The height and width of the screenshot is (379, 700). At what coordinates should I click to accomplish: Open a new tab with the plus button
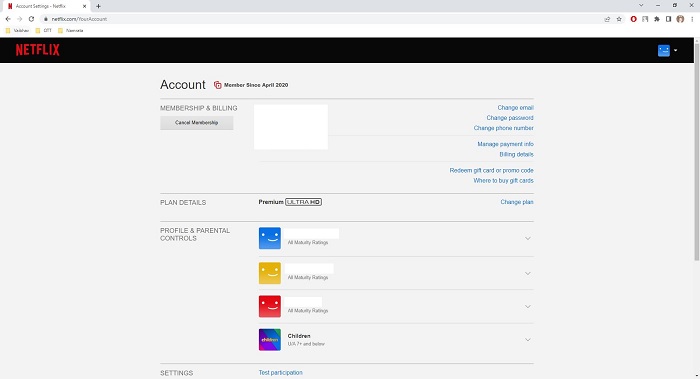pyautogui.click(x=98, y=6)
